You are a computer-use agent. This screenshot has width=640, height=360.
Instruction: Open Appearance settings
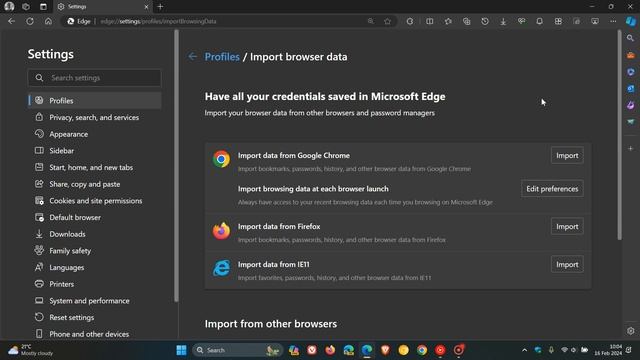[x=95, y=134]
